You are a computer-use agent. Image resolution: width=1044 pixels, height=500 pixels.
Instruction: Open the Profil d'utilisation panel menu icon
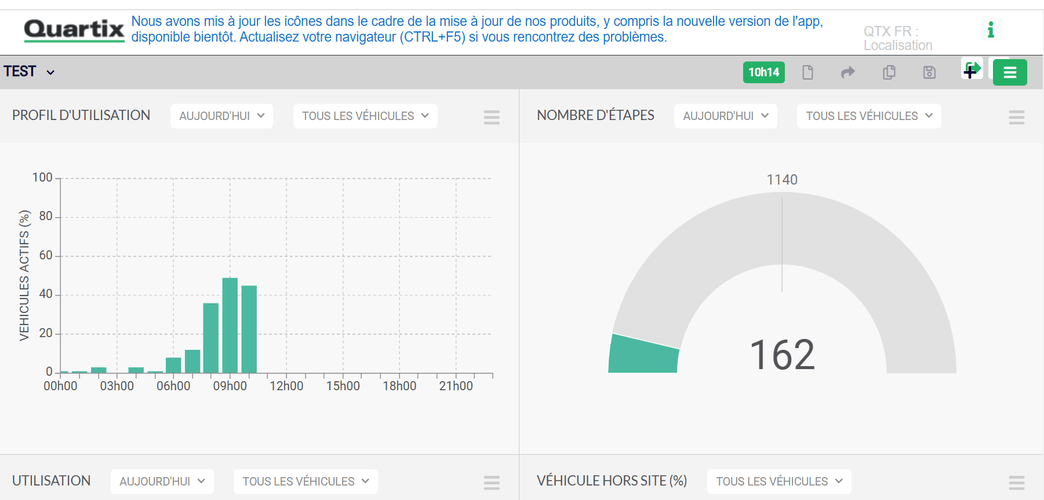pos(491,117)
